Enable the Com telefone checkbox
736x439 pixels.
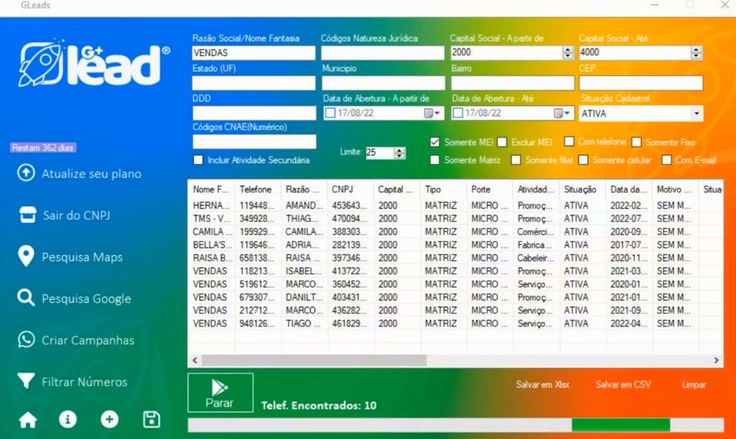click(x=569, y=142)
